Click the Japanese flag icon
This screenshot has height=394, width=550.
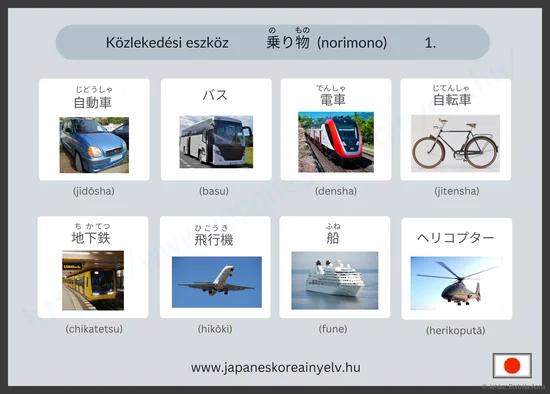(x=512, y=366)
